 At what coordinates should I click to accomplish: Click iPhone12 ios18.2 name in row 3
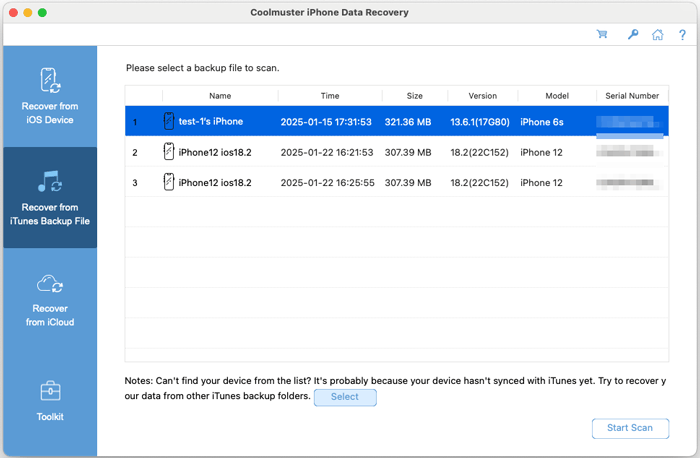point(215,183)
